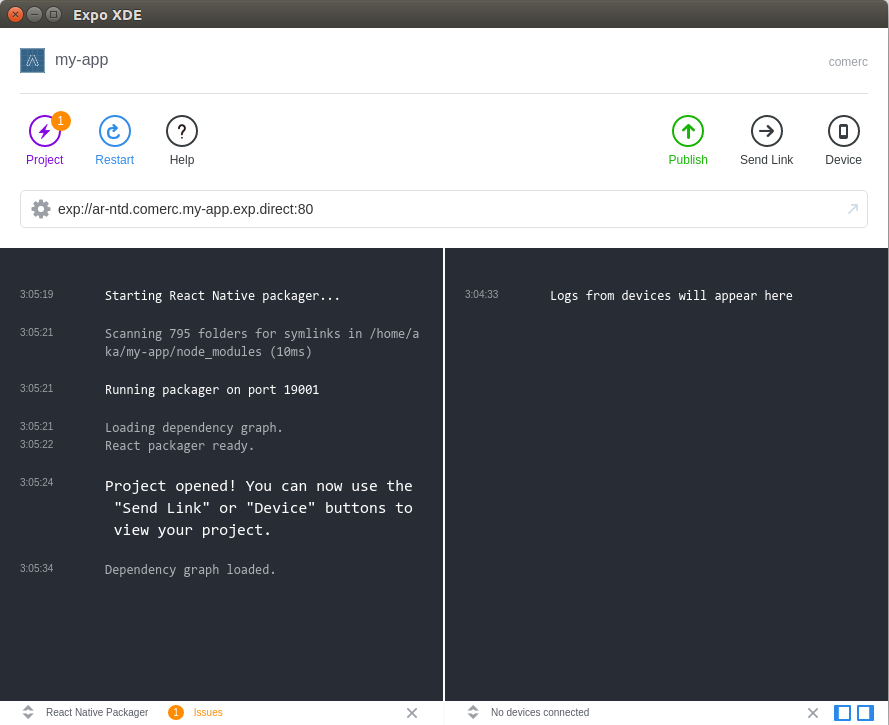Open Help question mark icon
This screenshot has width=889, height=725.
pyautogui.click(x=182, y=131)
